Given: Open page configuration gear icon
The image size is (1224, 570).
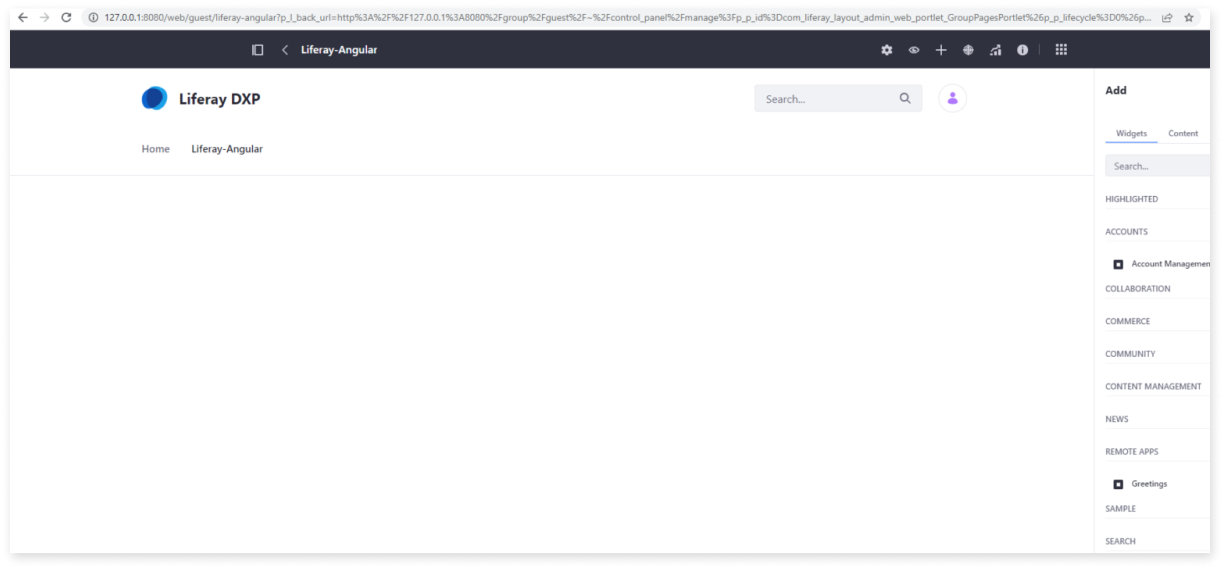Looking at the screenshot, I should coord(886,50).
